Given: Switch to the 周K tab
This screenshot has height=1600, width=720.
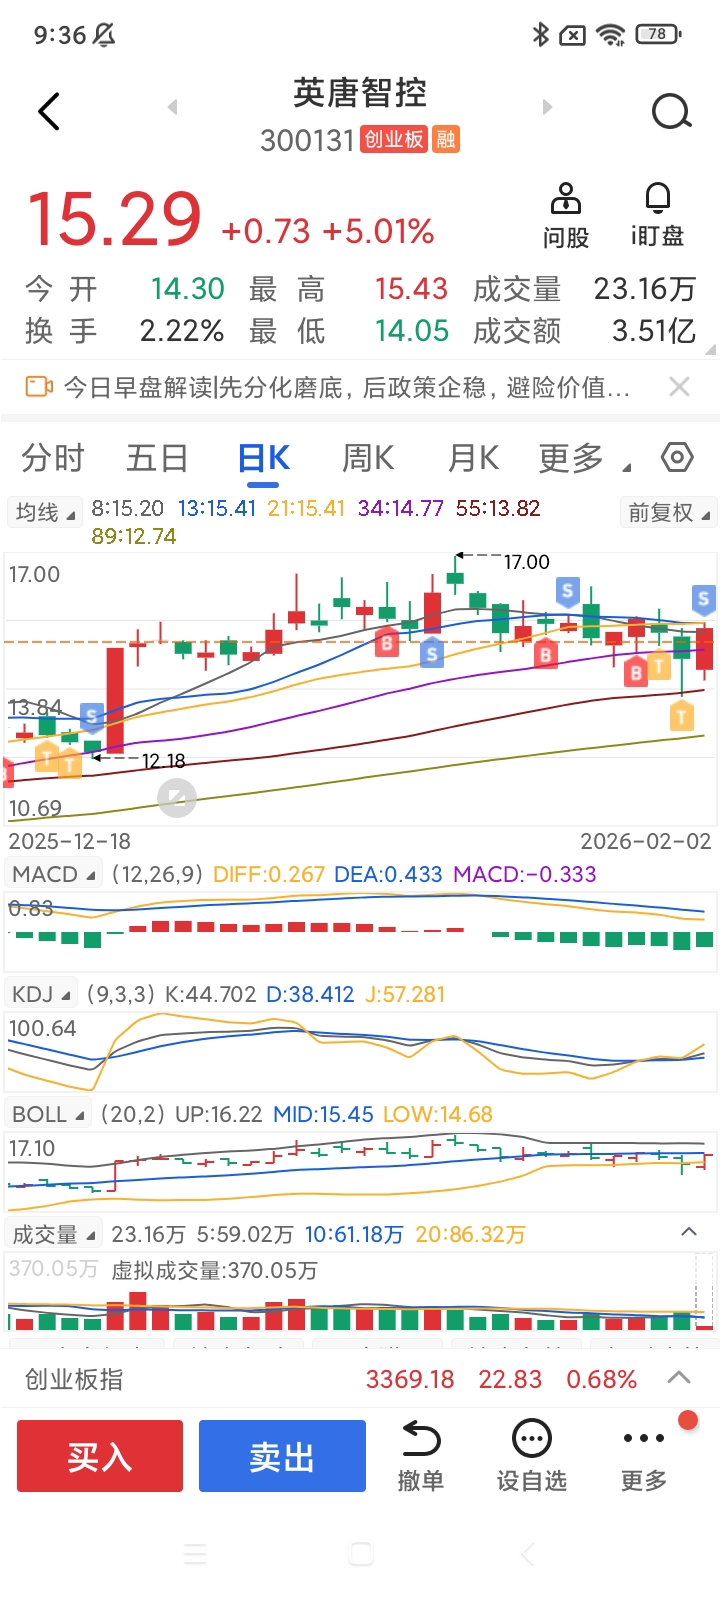Looking at the screenshot, I should pos(368,458).
